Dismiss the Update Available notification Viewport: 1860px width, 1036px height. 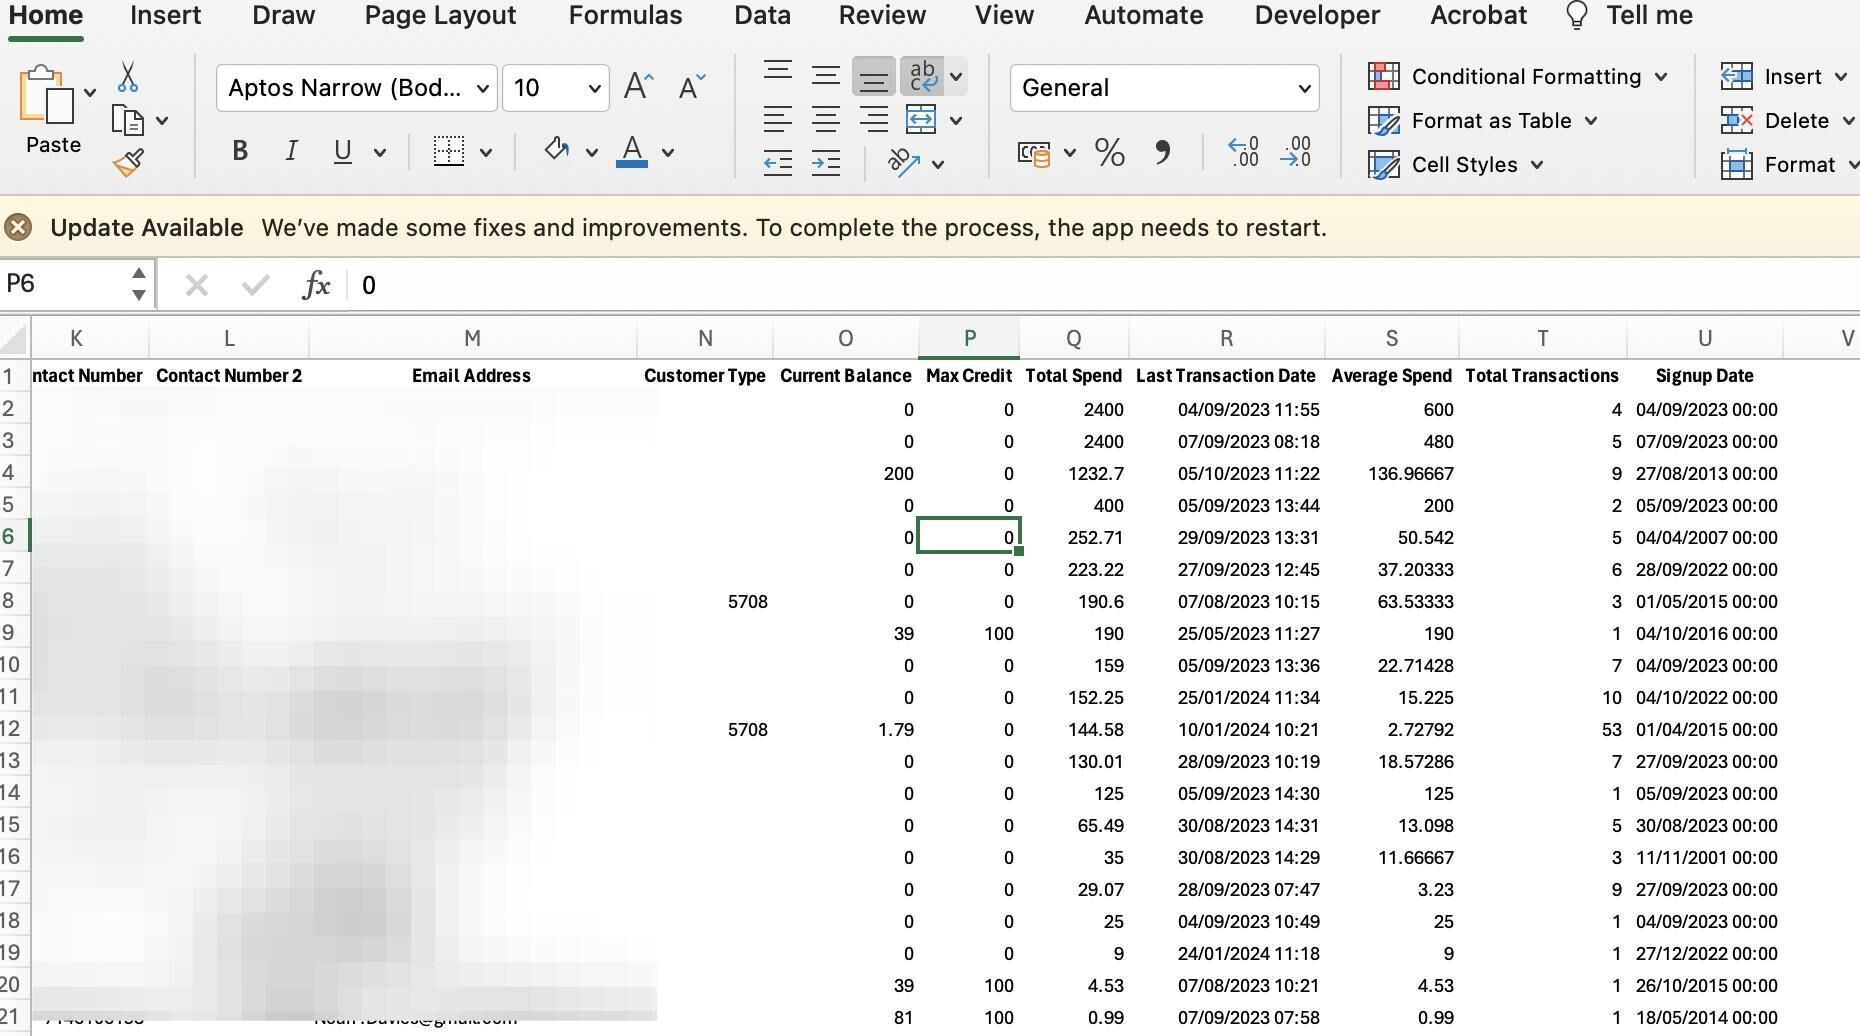18,228
